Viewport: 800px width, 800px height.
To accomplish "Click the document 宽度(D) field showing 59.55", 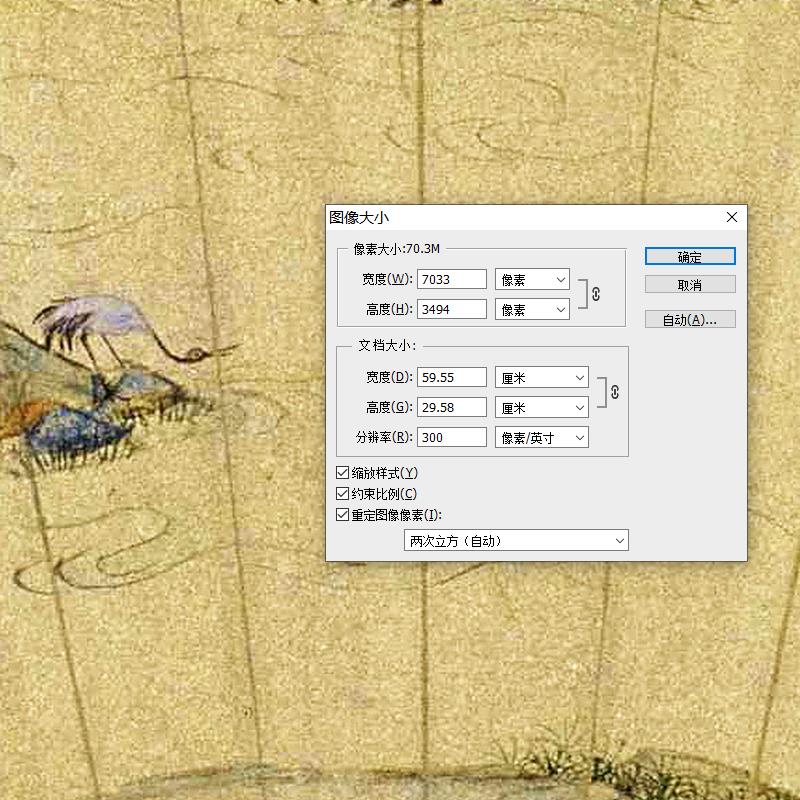I will pyautogui.click(x=452, y=378).
